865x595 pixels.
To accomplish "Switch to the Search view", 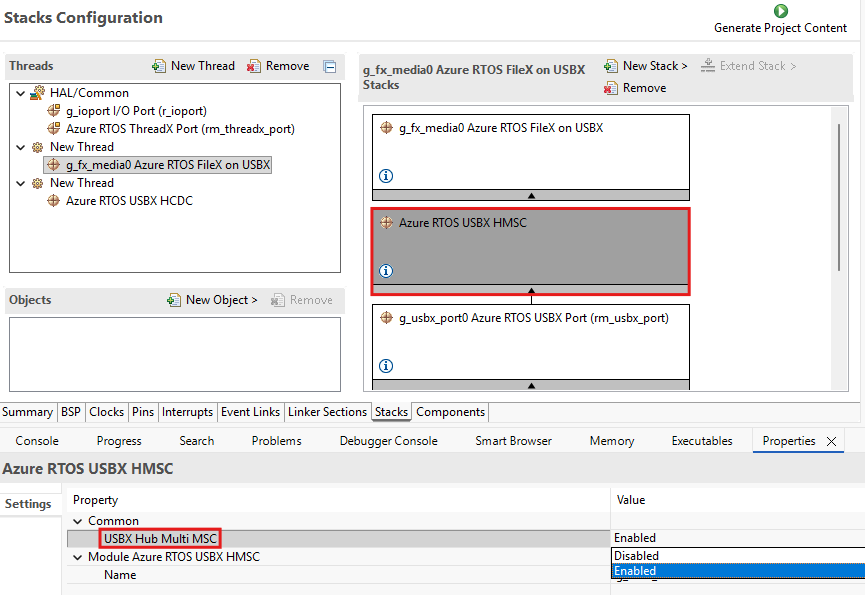I will point(196,441).
